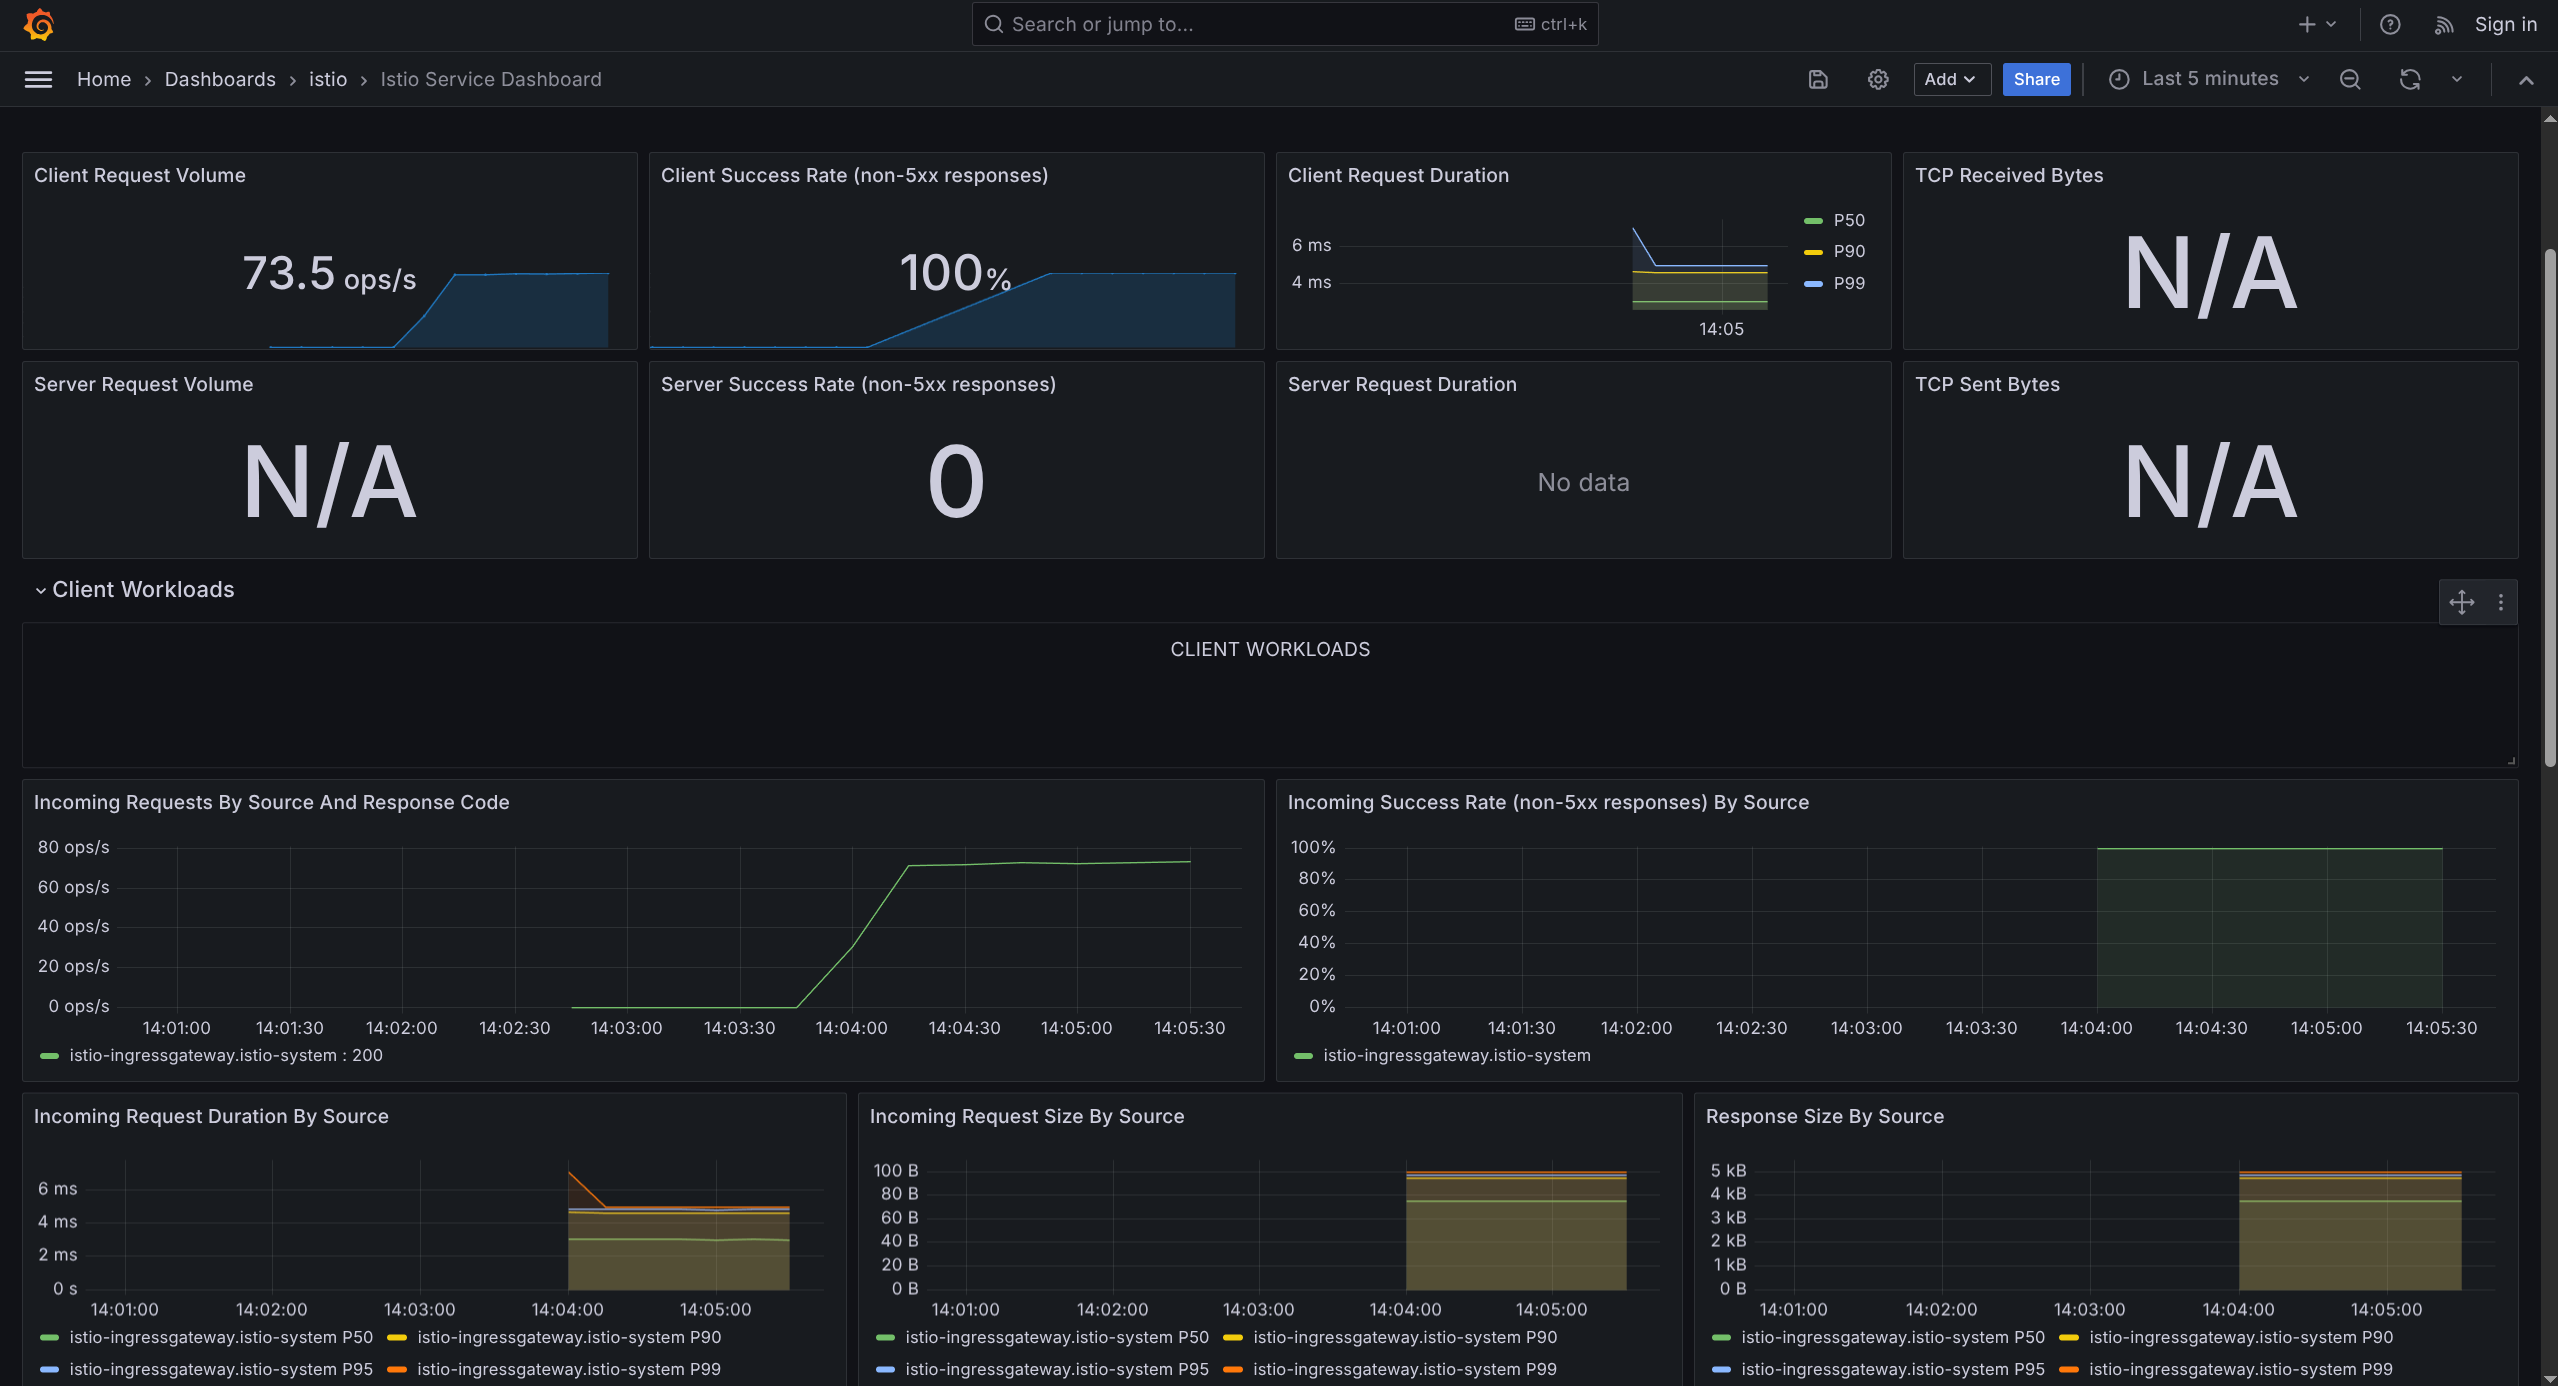Open the Grafana home logo
The height and width of the screenshot is (1386, 2558).
coord(38,24)
